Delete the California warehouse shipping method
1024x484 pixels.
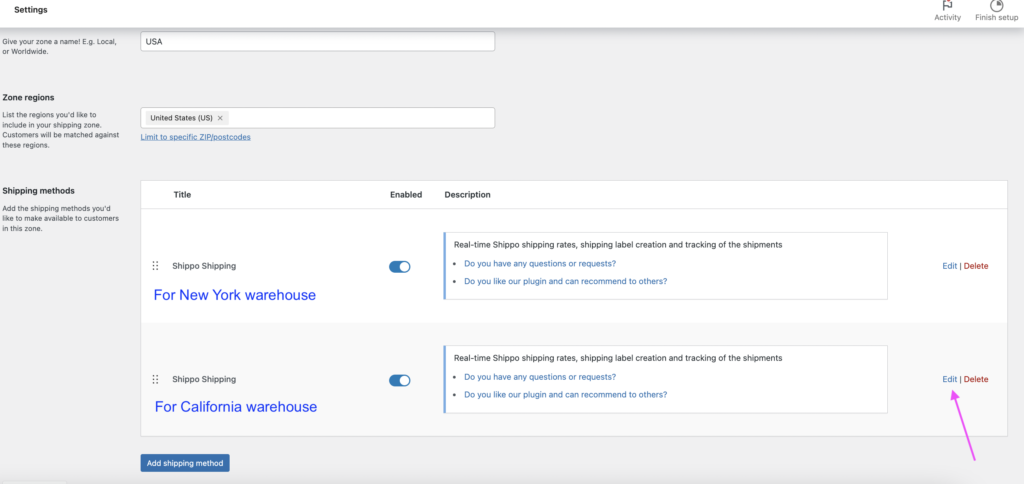(x=975, y=379)
